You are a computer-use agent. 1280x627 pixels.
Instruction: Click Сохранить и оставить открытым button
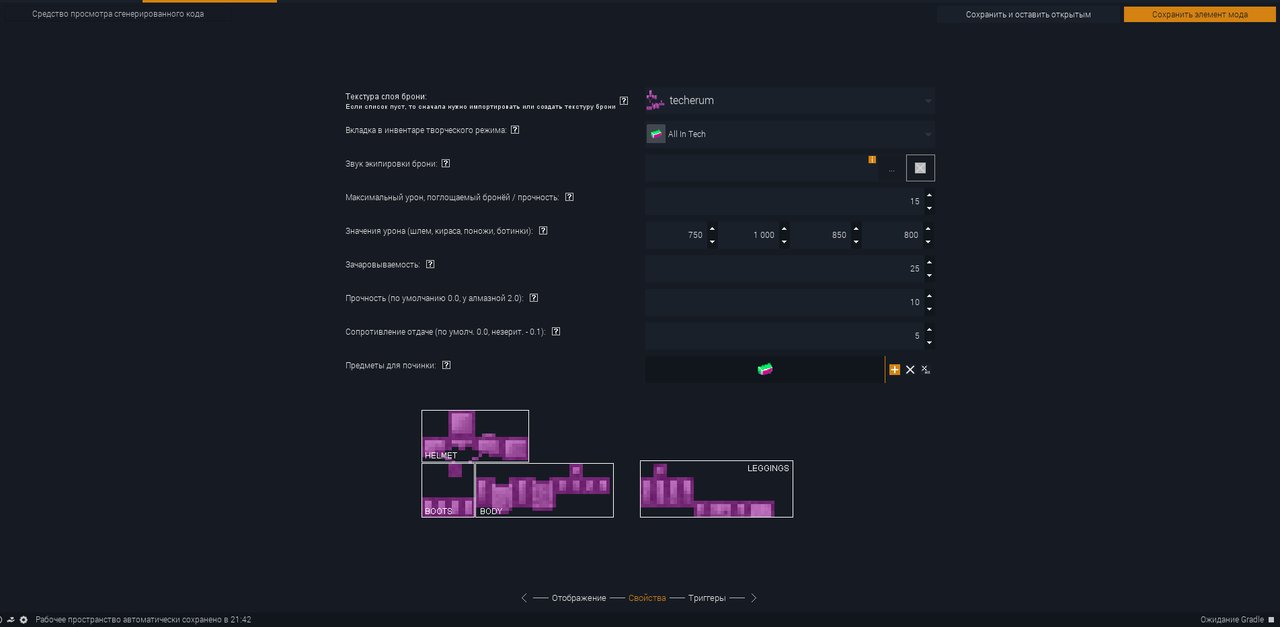[x=1028, y=15]
